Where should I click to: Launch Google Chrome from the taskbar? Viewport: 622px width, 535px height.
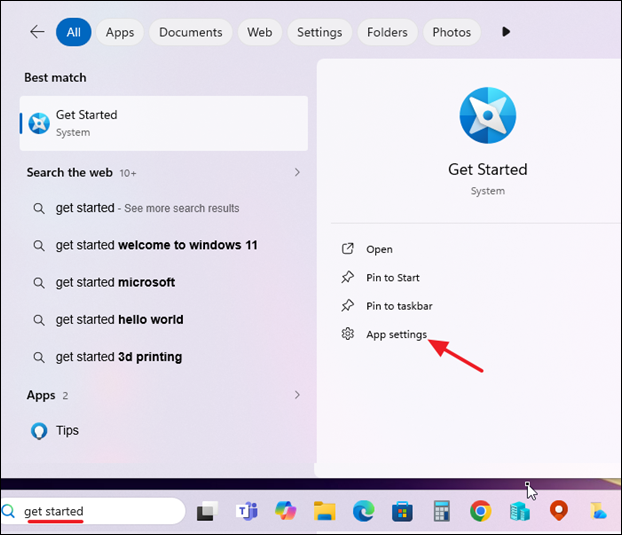[480, 511]
